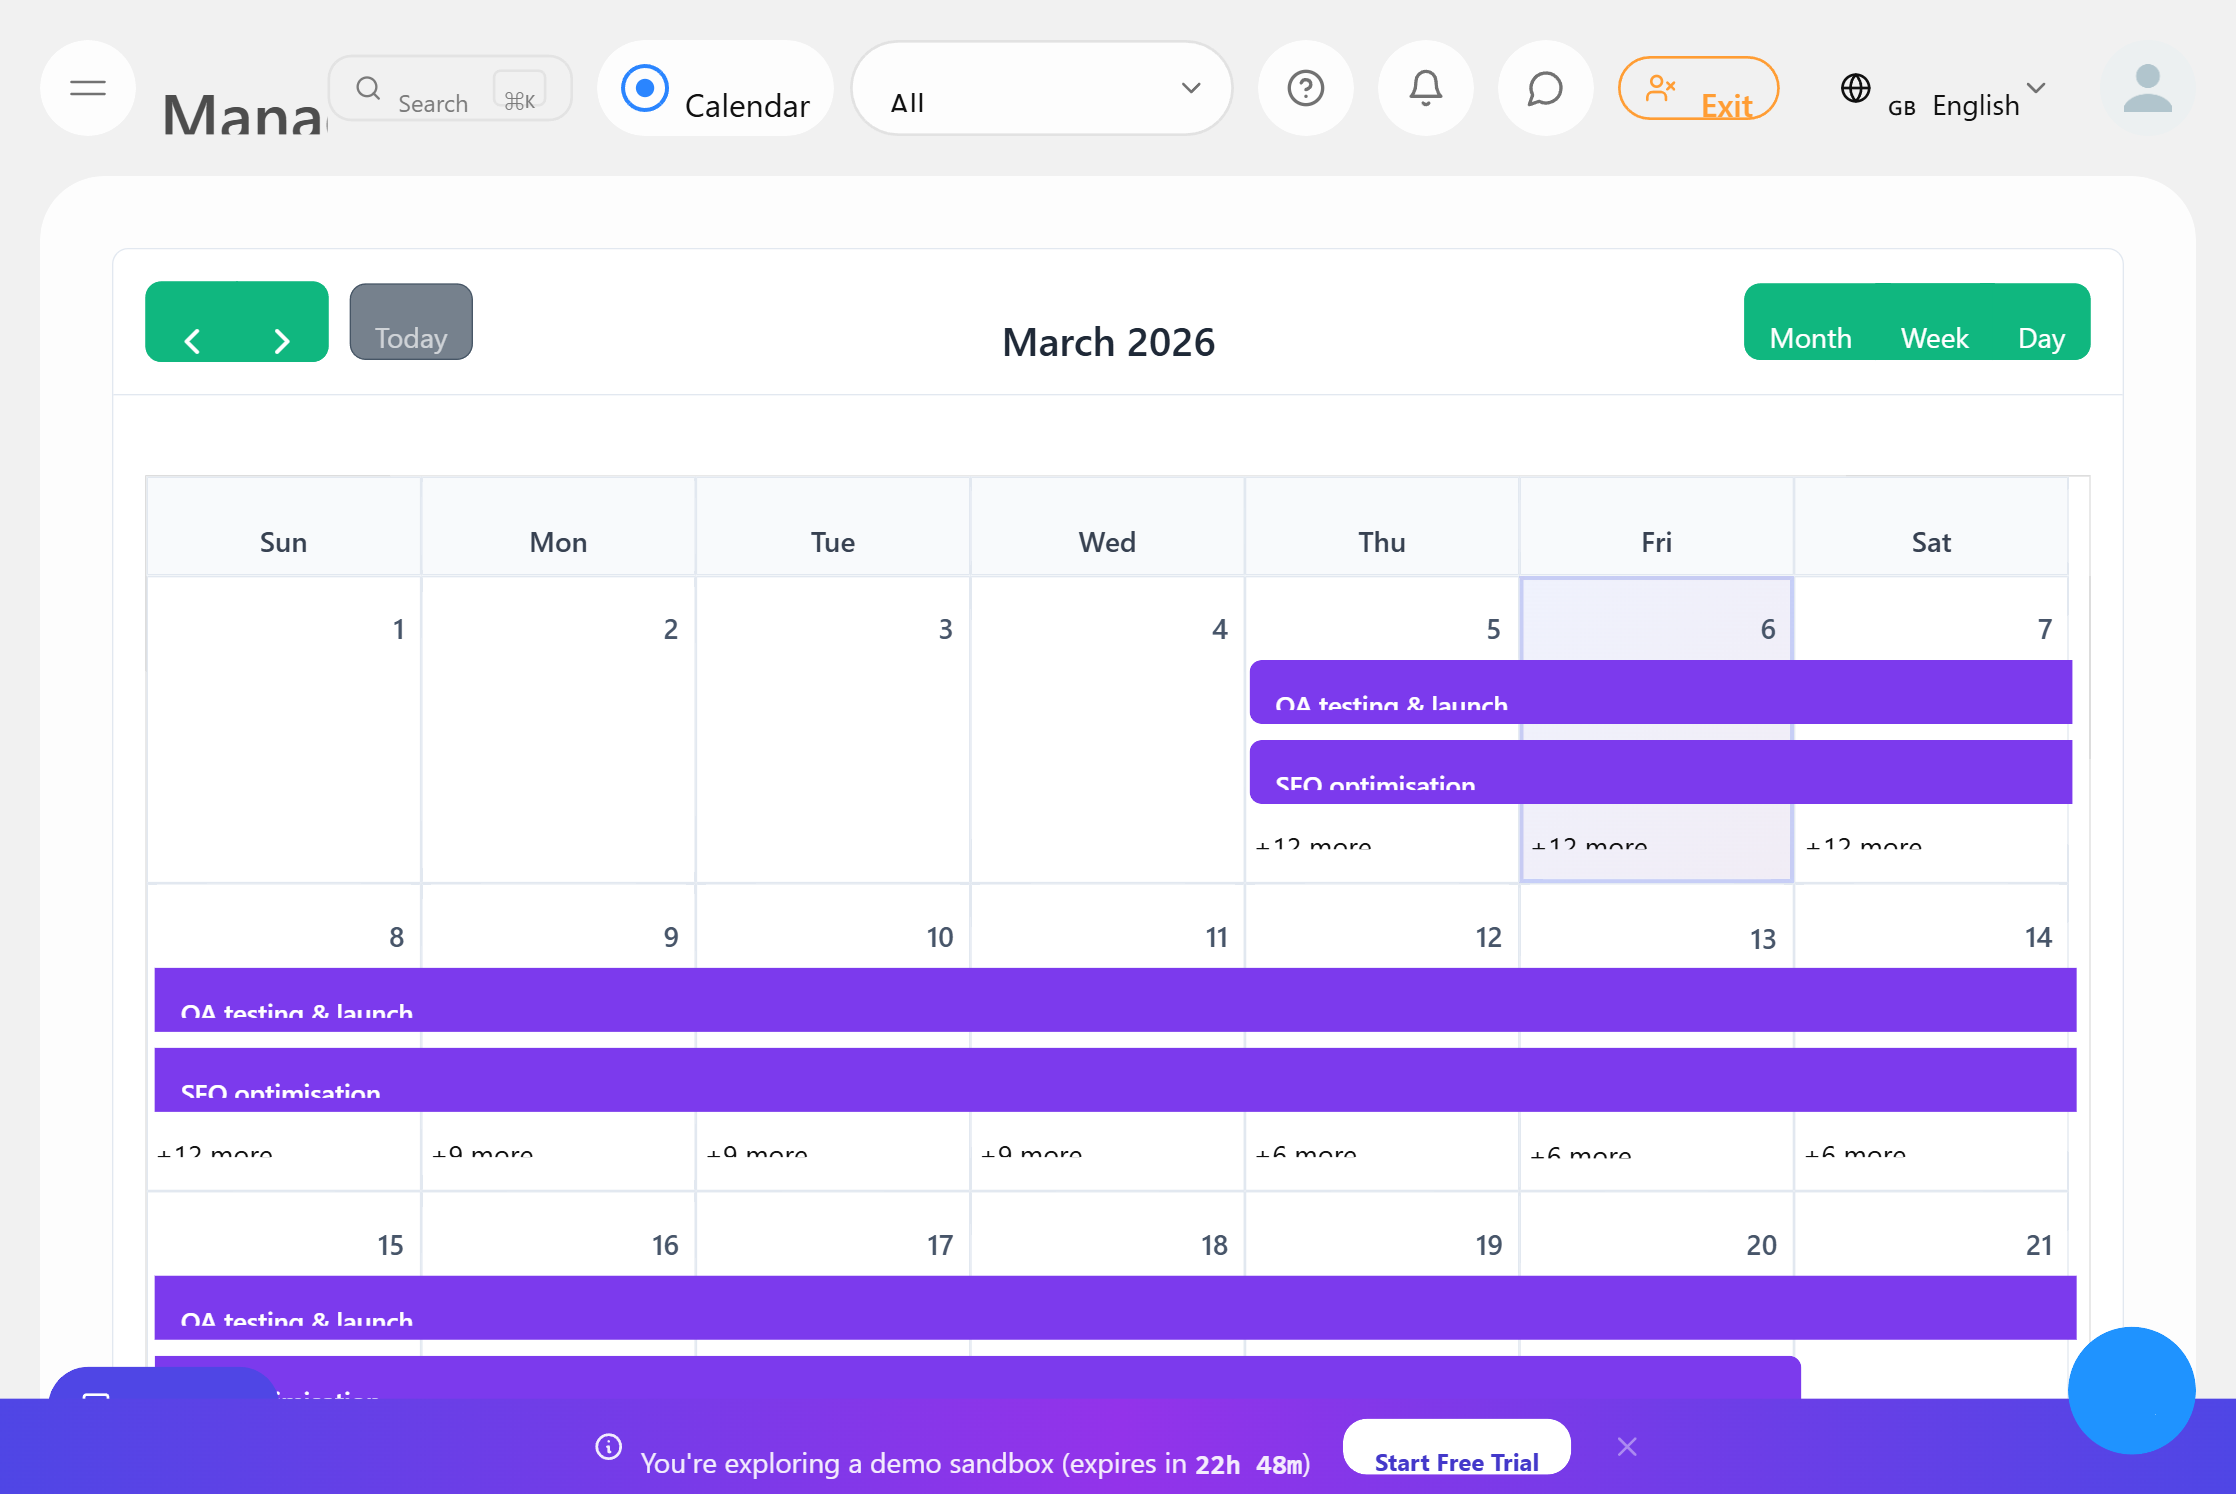Switch to Day view
The width and height of the screenshot is (2236, 1494).
click(2042, 338)
